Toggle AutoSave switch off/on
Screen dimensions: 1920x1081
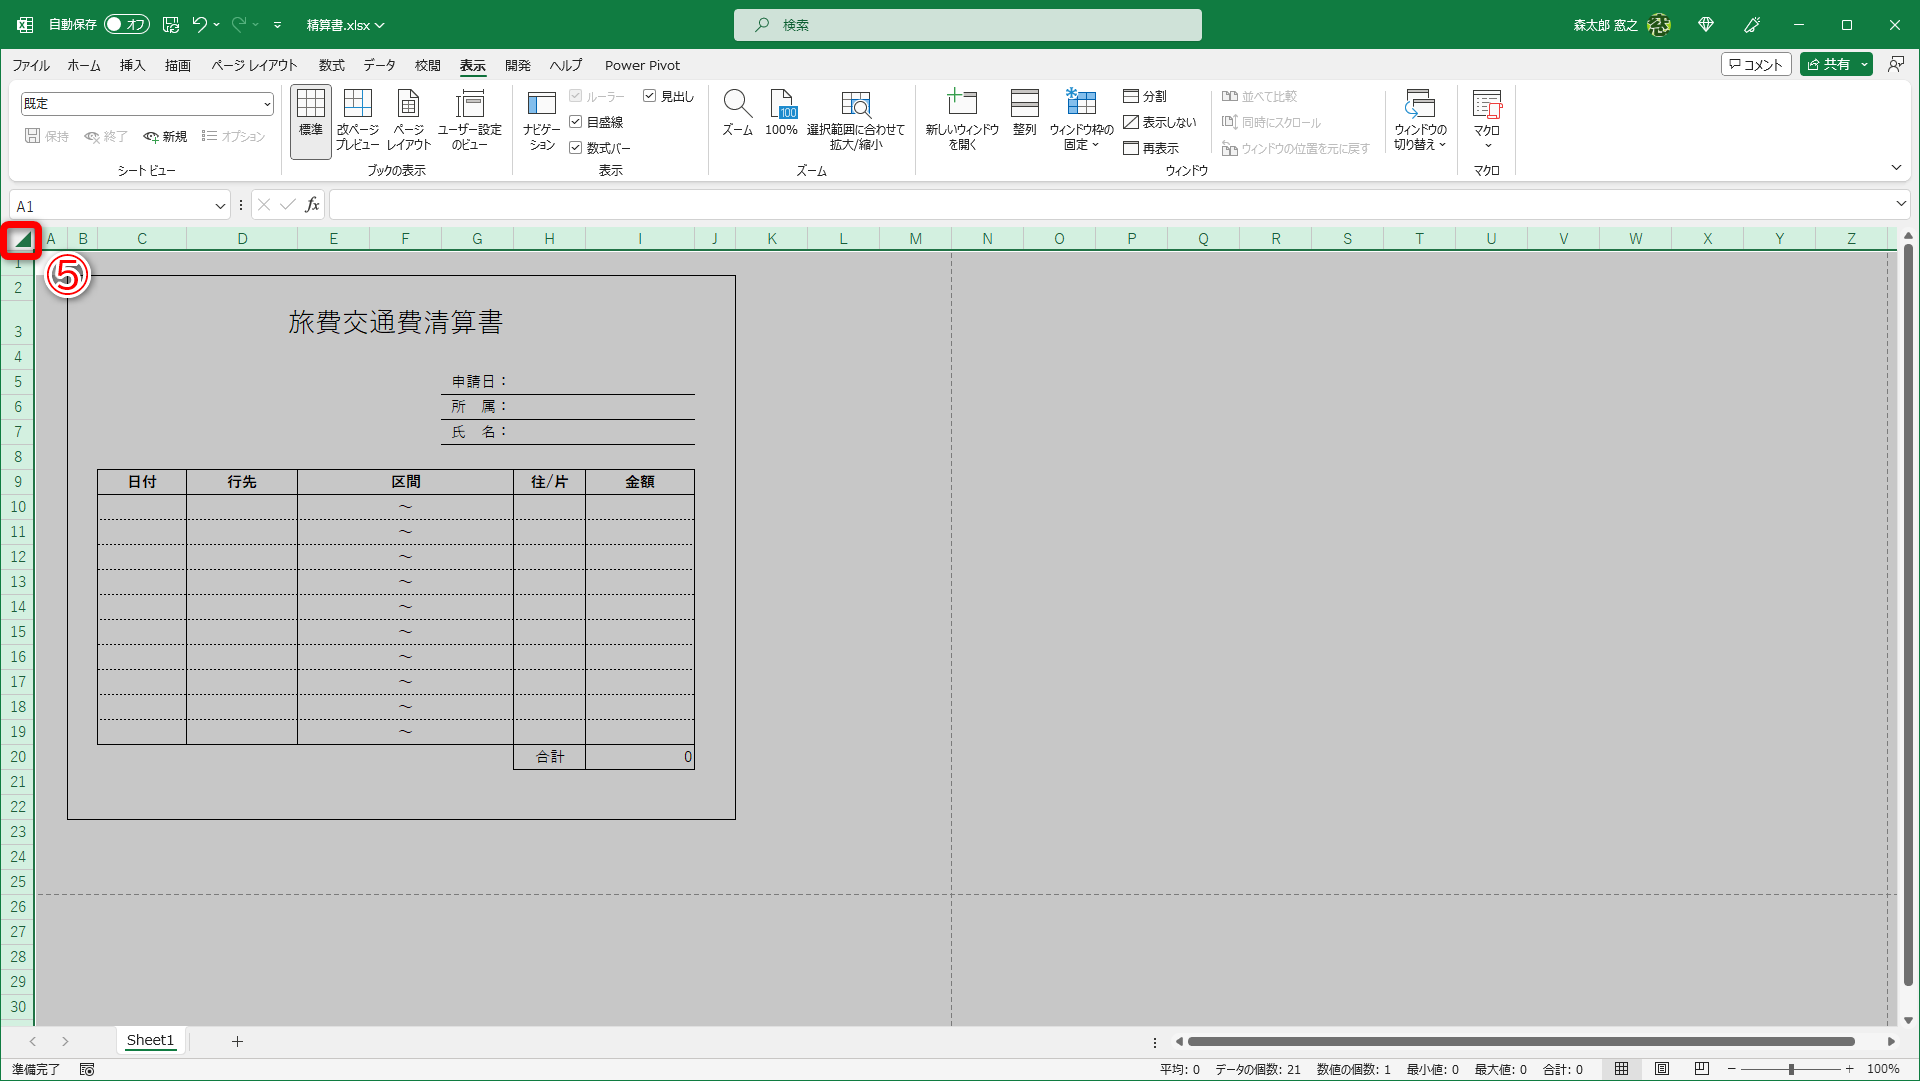click(127, 24)
